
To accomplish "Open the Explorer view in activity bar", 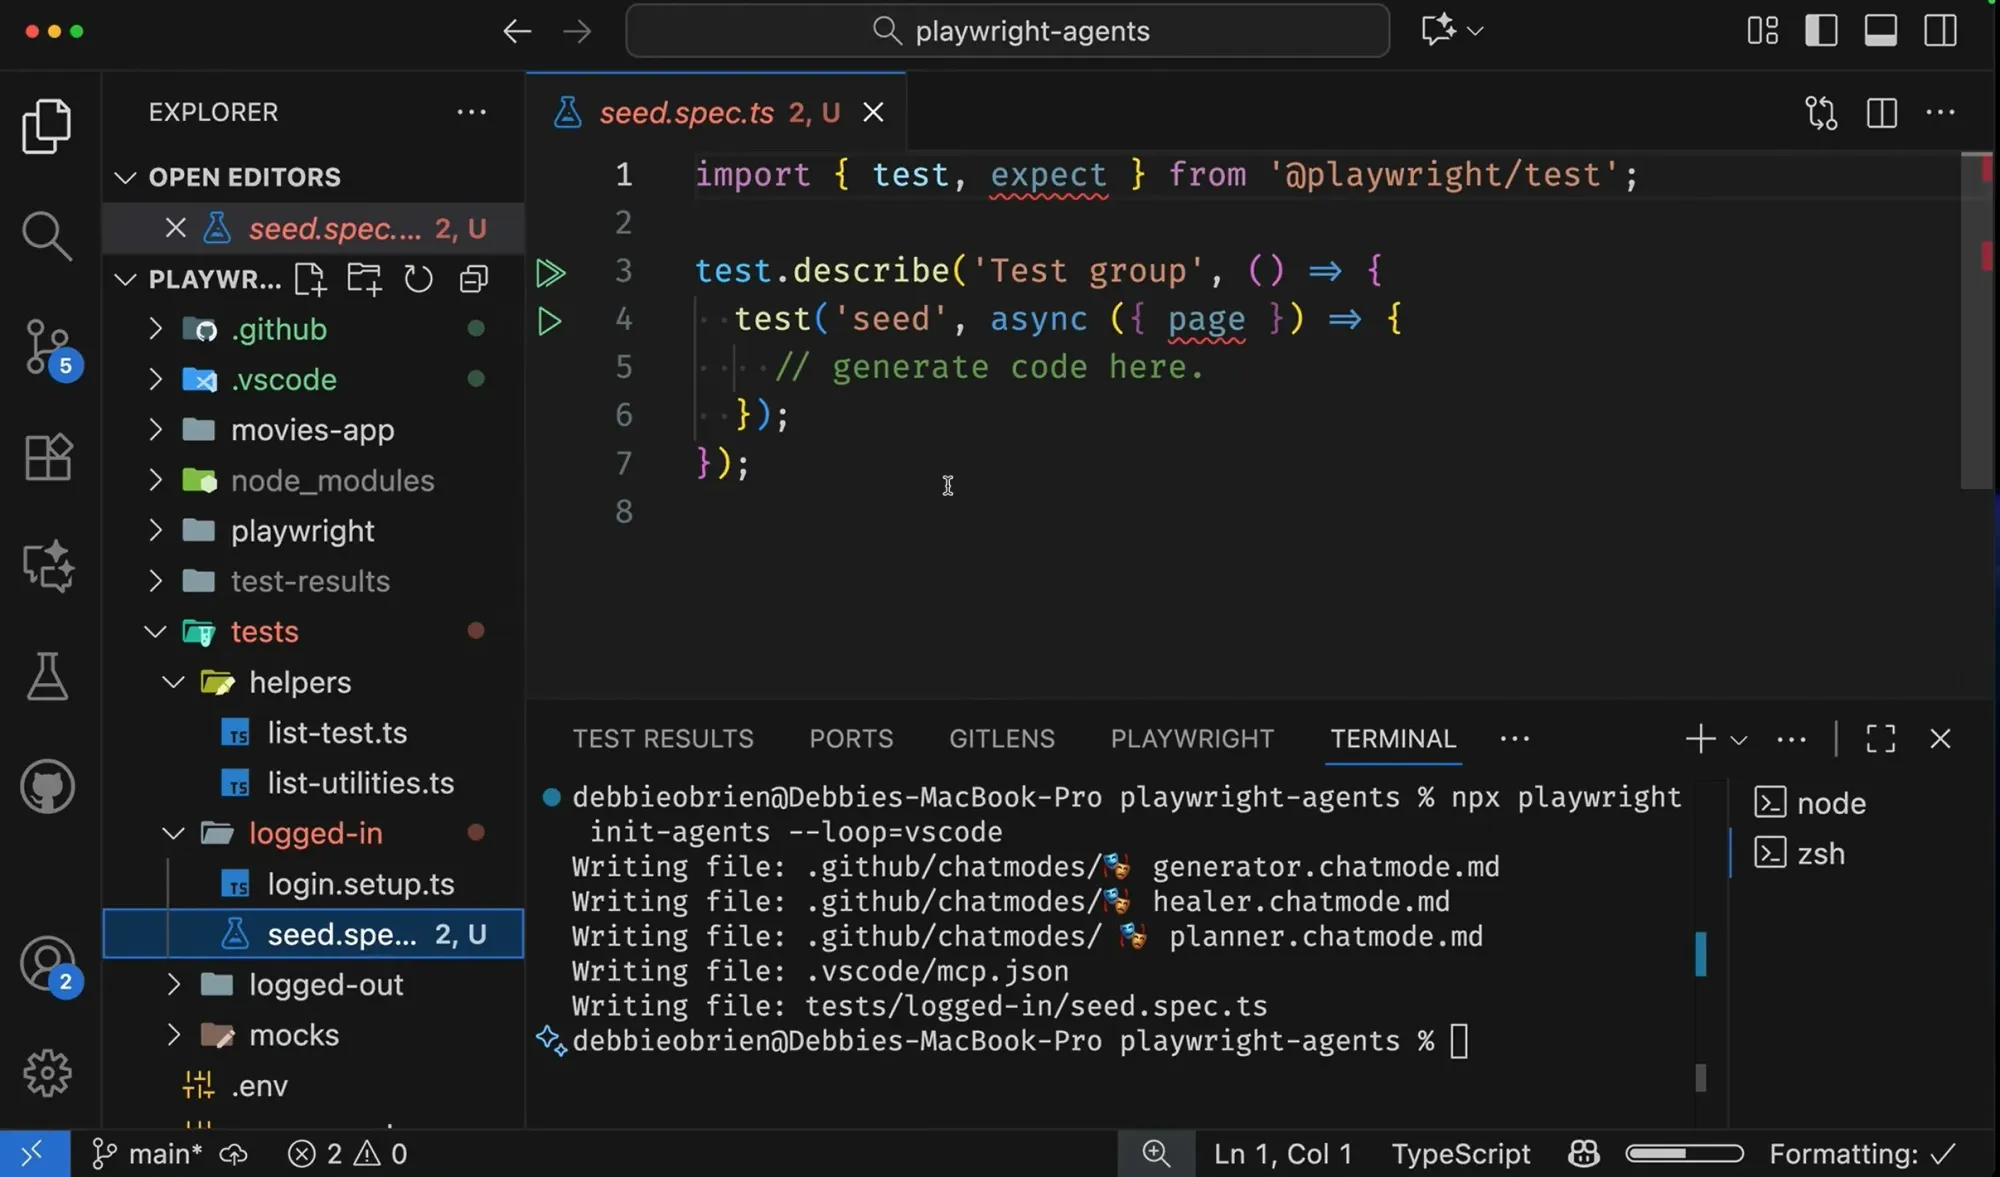I will tap(47, 126).
